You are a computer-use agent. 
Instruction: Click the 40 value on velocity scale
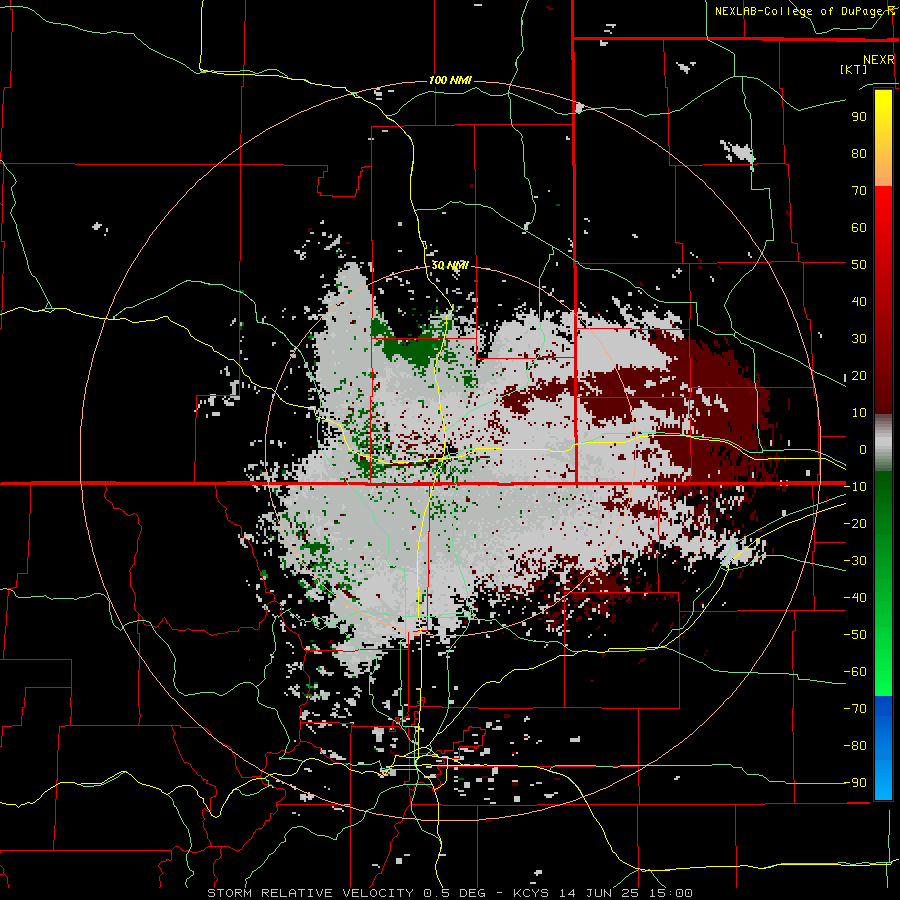(859, 301)
